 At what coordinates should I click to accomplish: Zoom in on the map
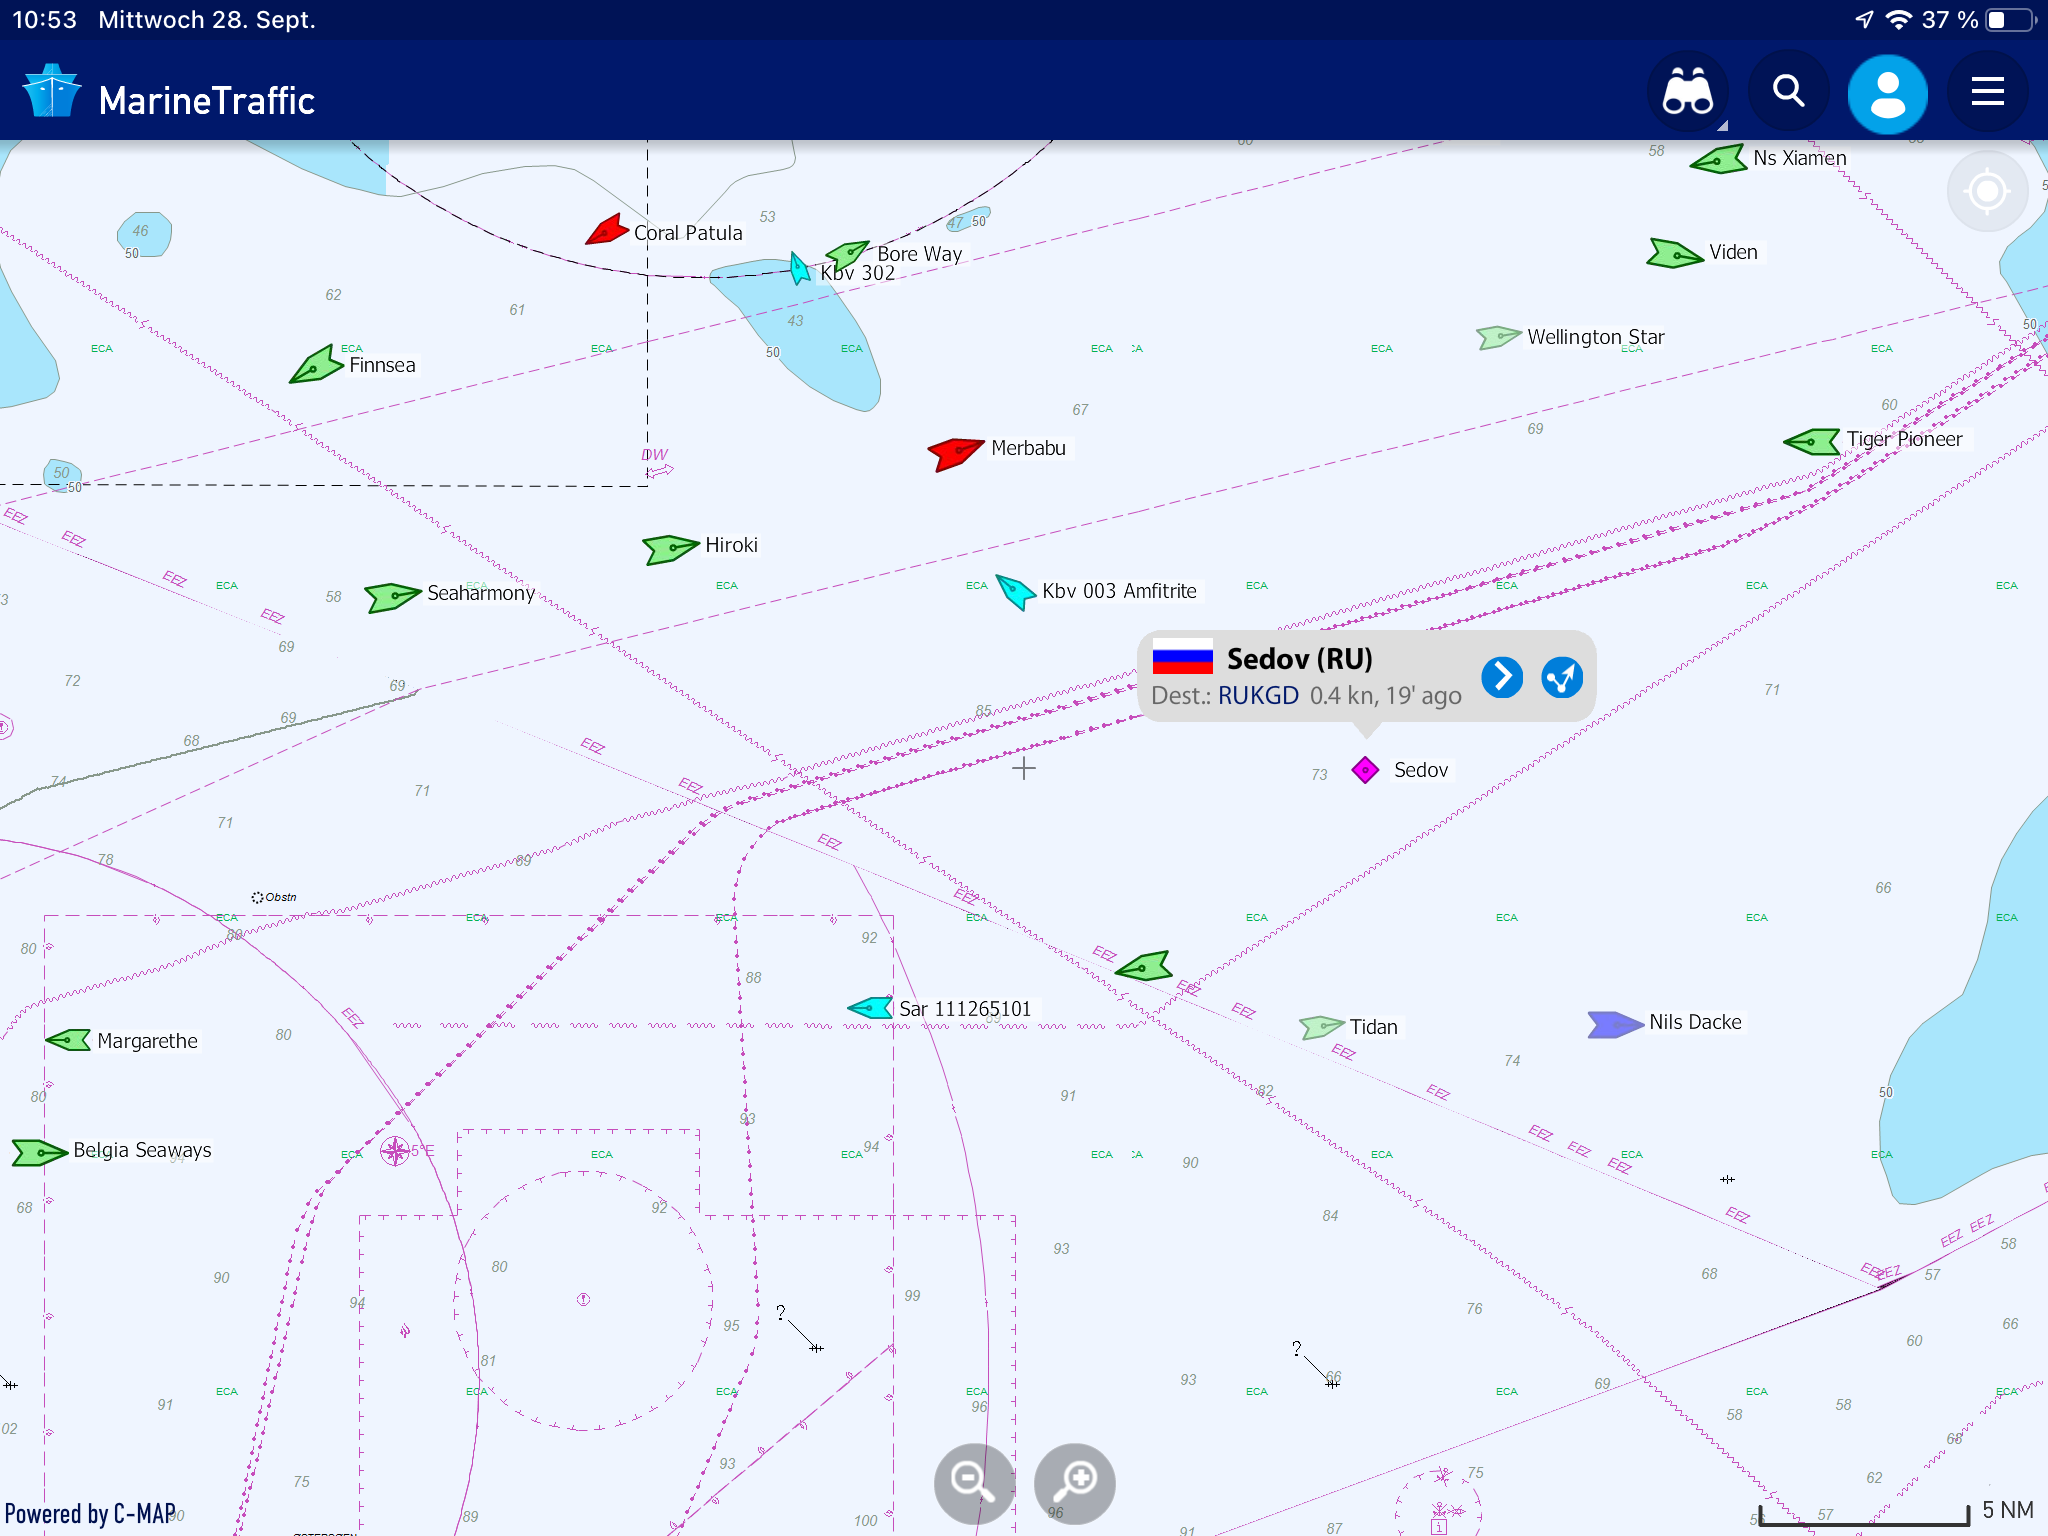click(x=1075, y=1482)
